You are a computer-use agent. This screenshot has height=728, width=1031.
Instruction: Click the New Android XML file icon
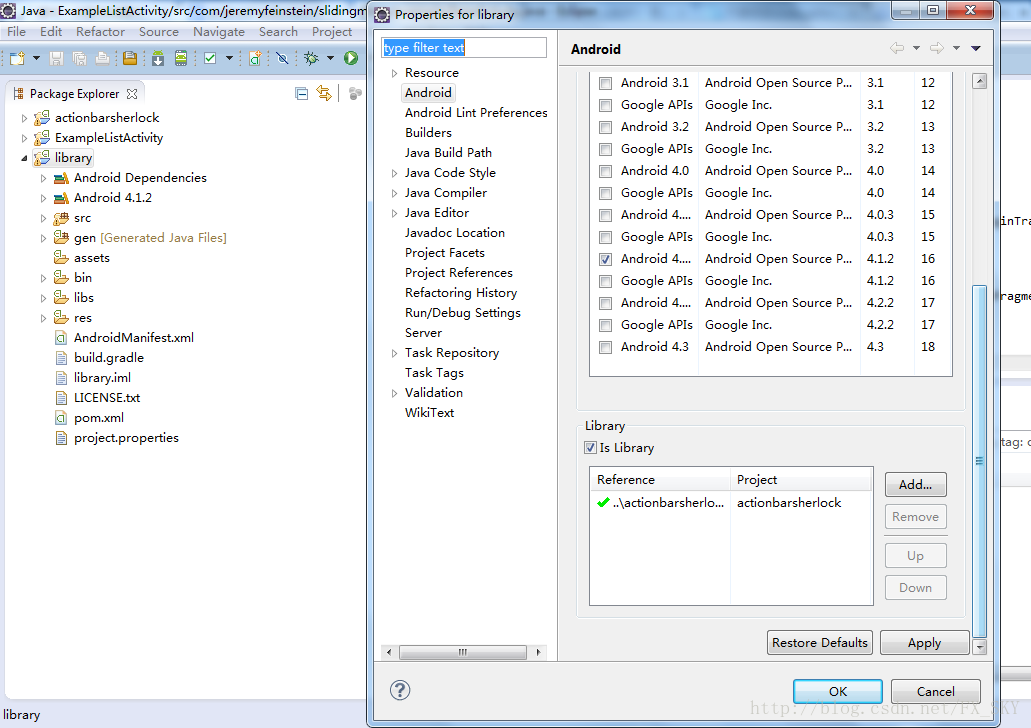[x=255, y=59]
